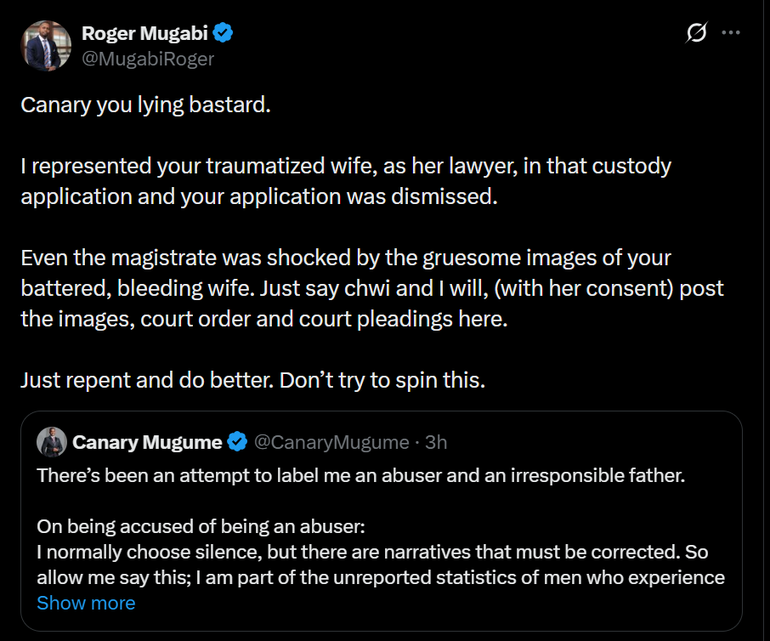The width and height of the screenshot is (770, 641).
Task: Click the Grok icon on the post
Action: (696, 33)
